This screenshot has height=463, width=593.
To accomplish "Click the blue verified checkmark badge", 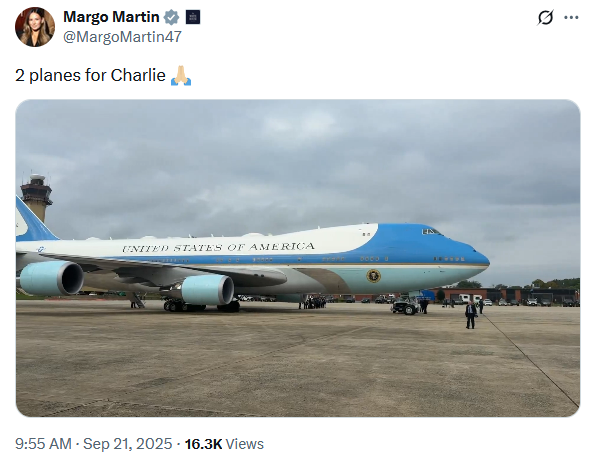I will click(171, 17).
